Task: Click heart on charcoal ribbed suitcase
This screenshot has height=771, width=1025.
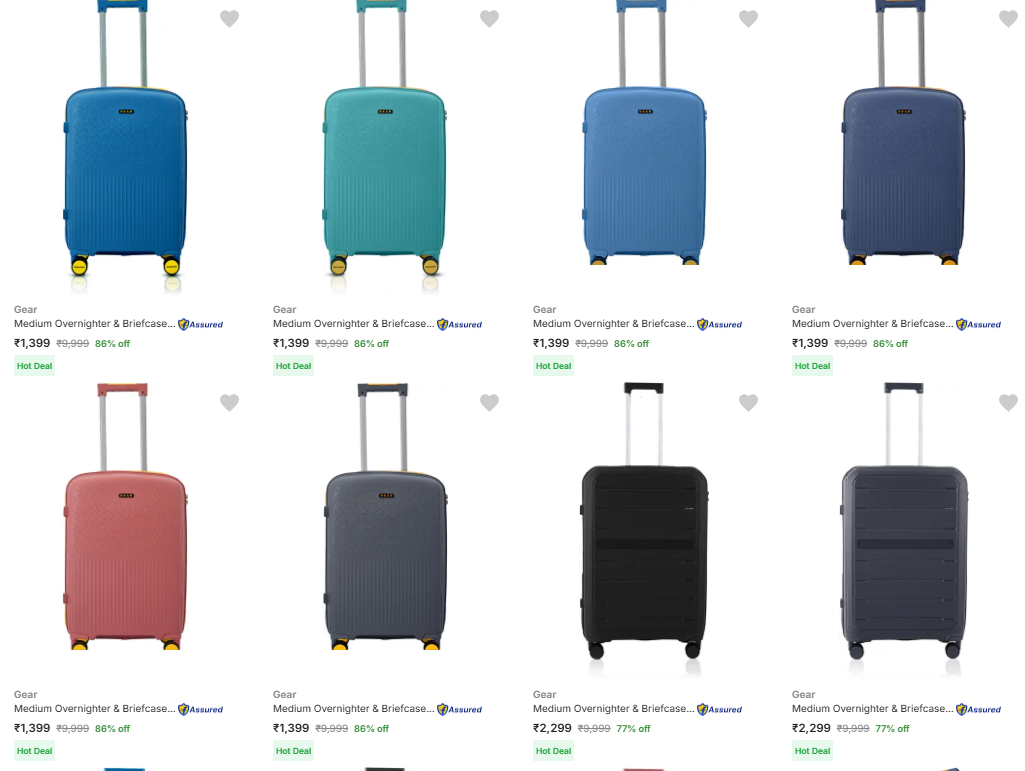Action: click(1008, 403)
